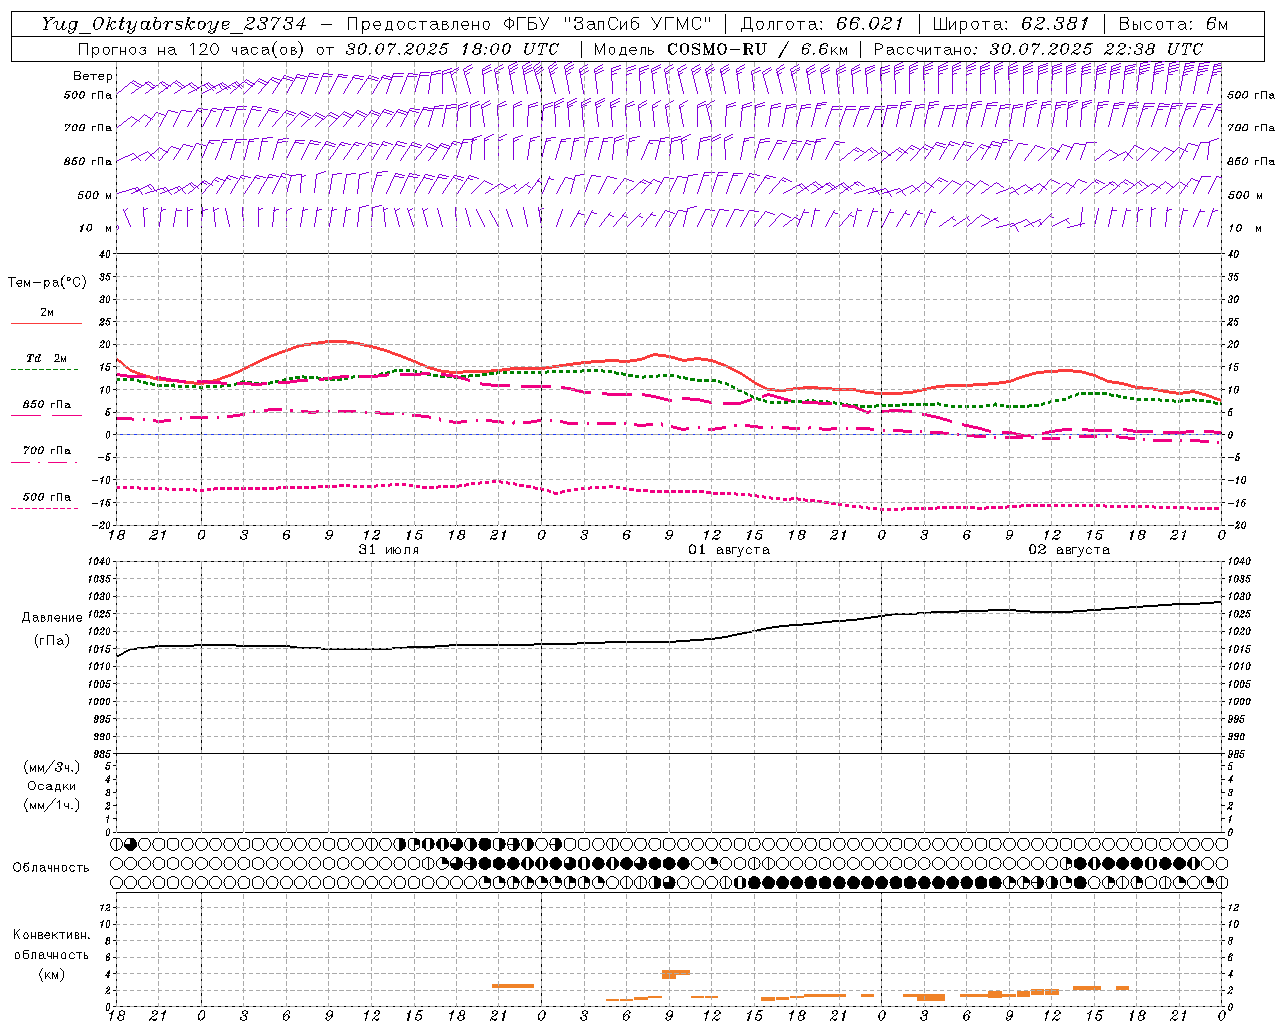Click the Ветер wind panel label
Screen dimensions: 1280x1024
[93, 76]
